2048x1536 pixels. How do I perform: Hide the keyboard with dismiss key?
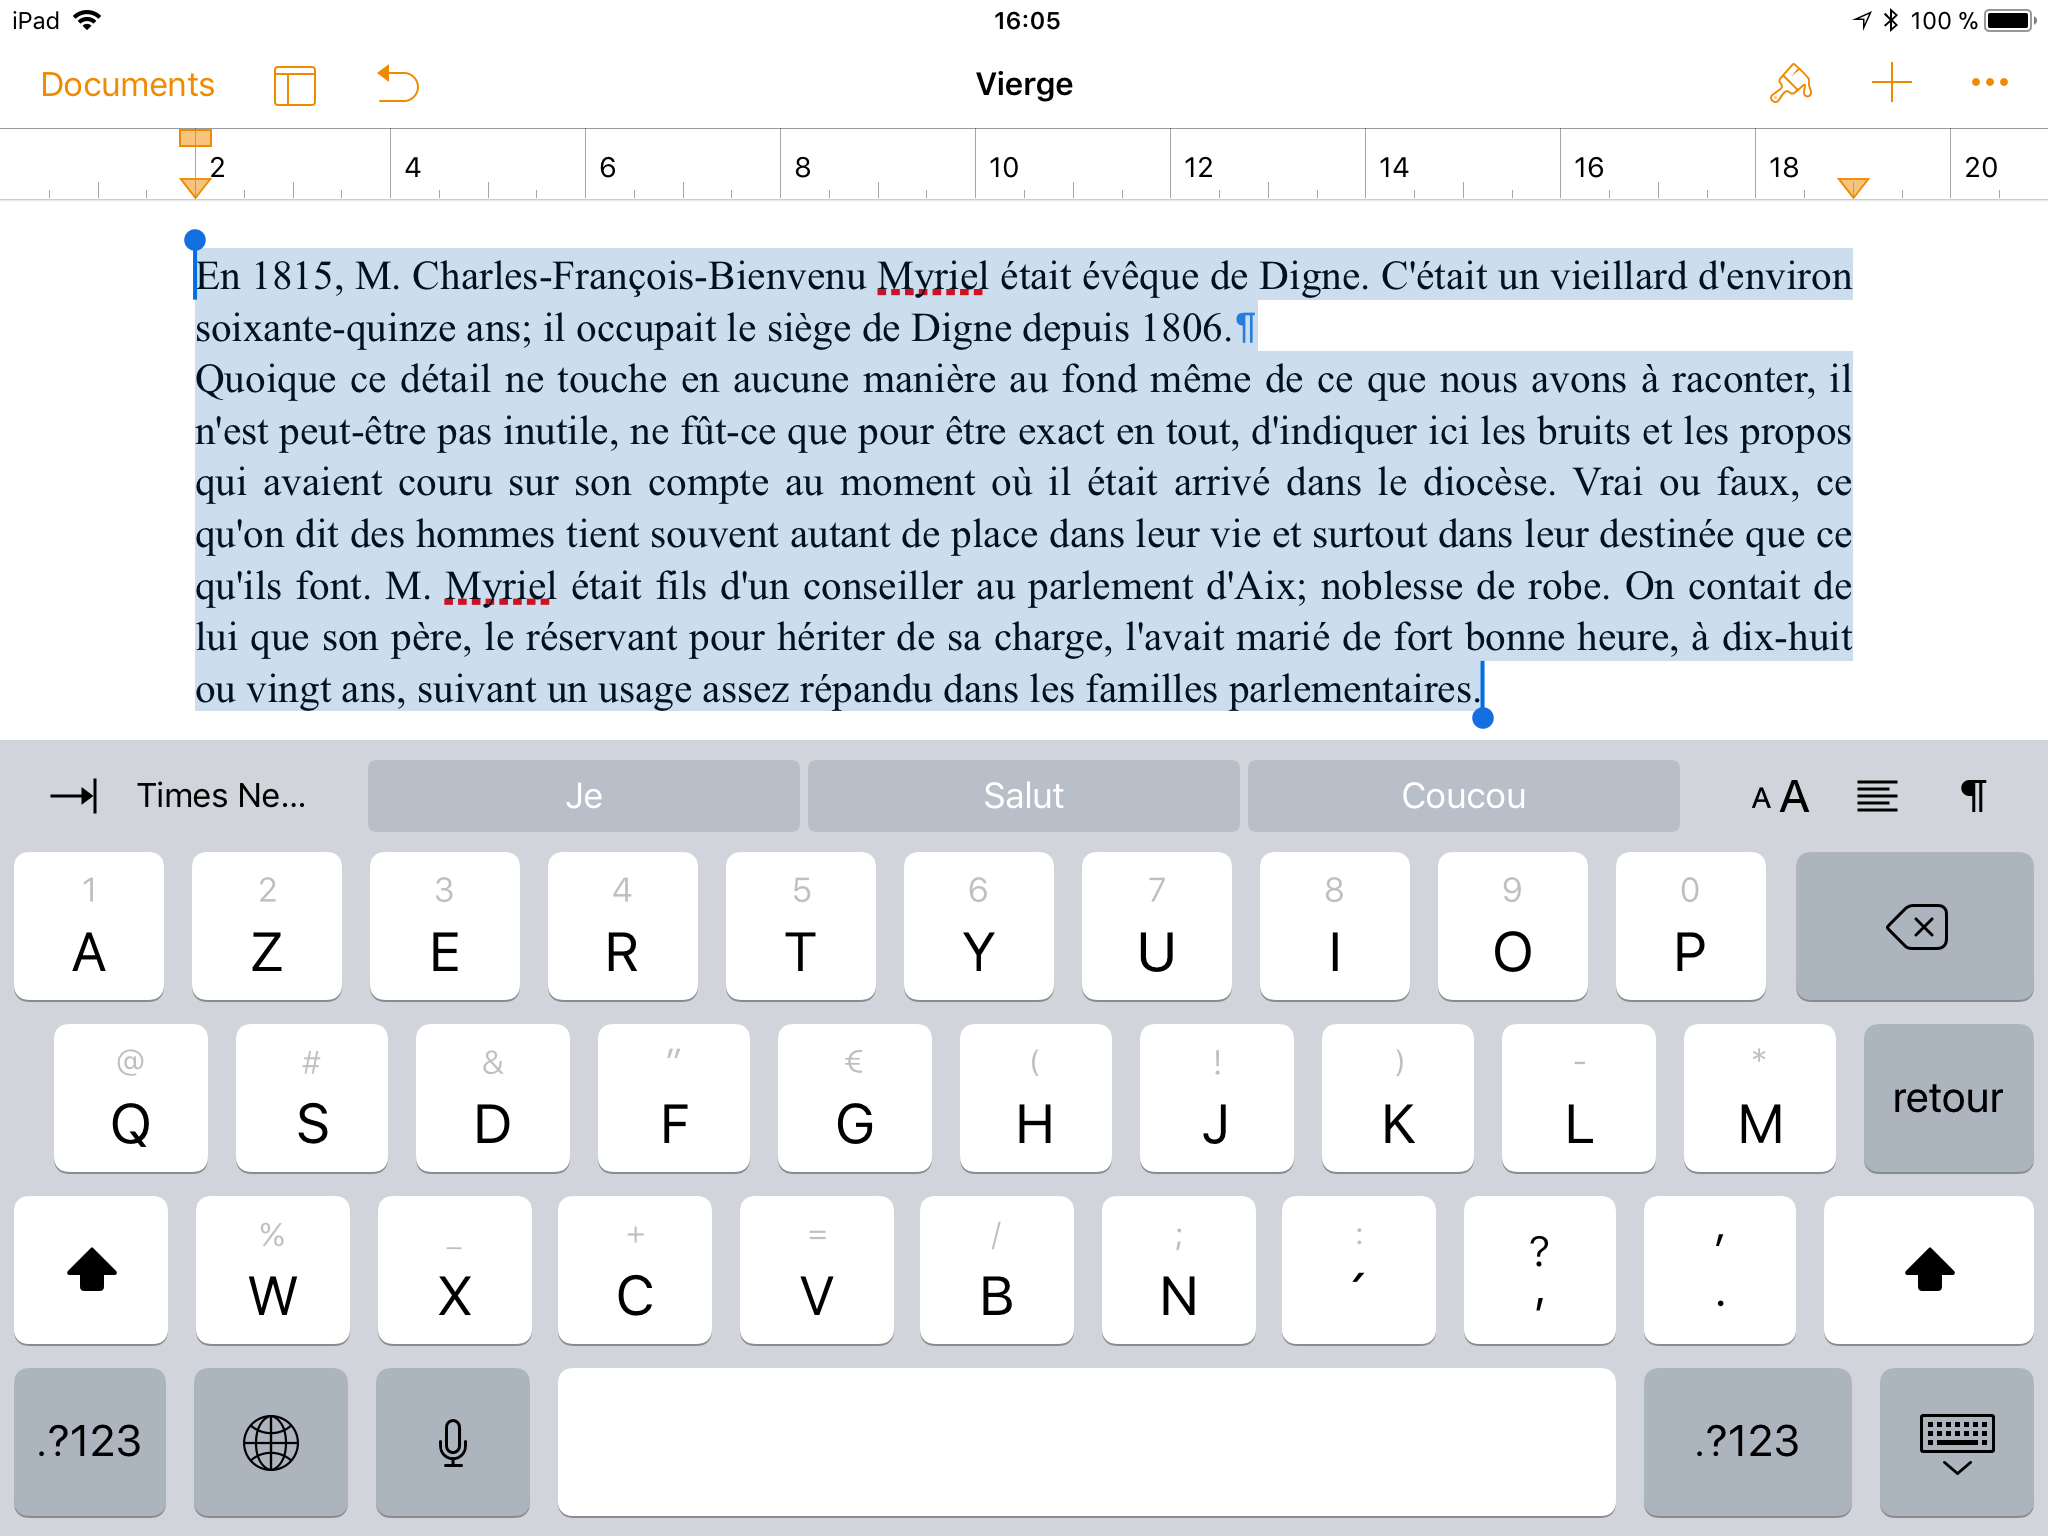(x=1956, y=1441)
